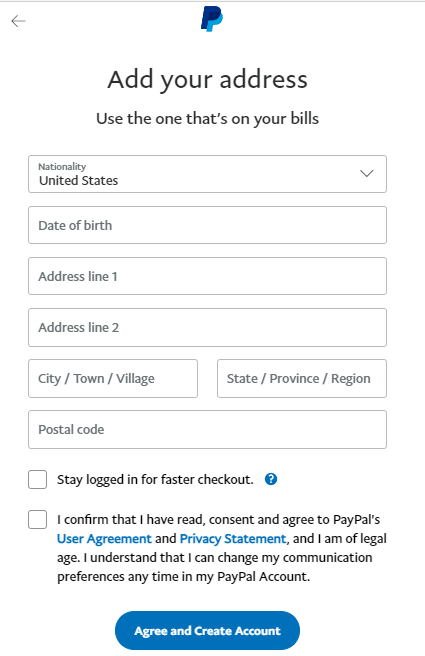Open the Nationality United States dropdown field
The width and height of the screenshot is (425, 656).
tap(207, 174)
